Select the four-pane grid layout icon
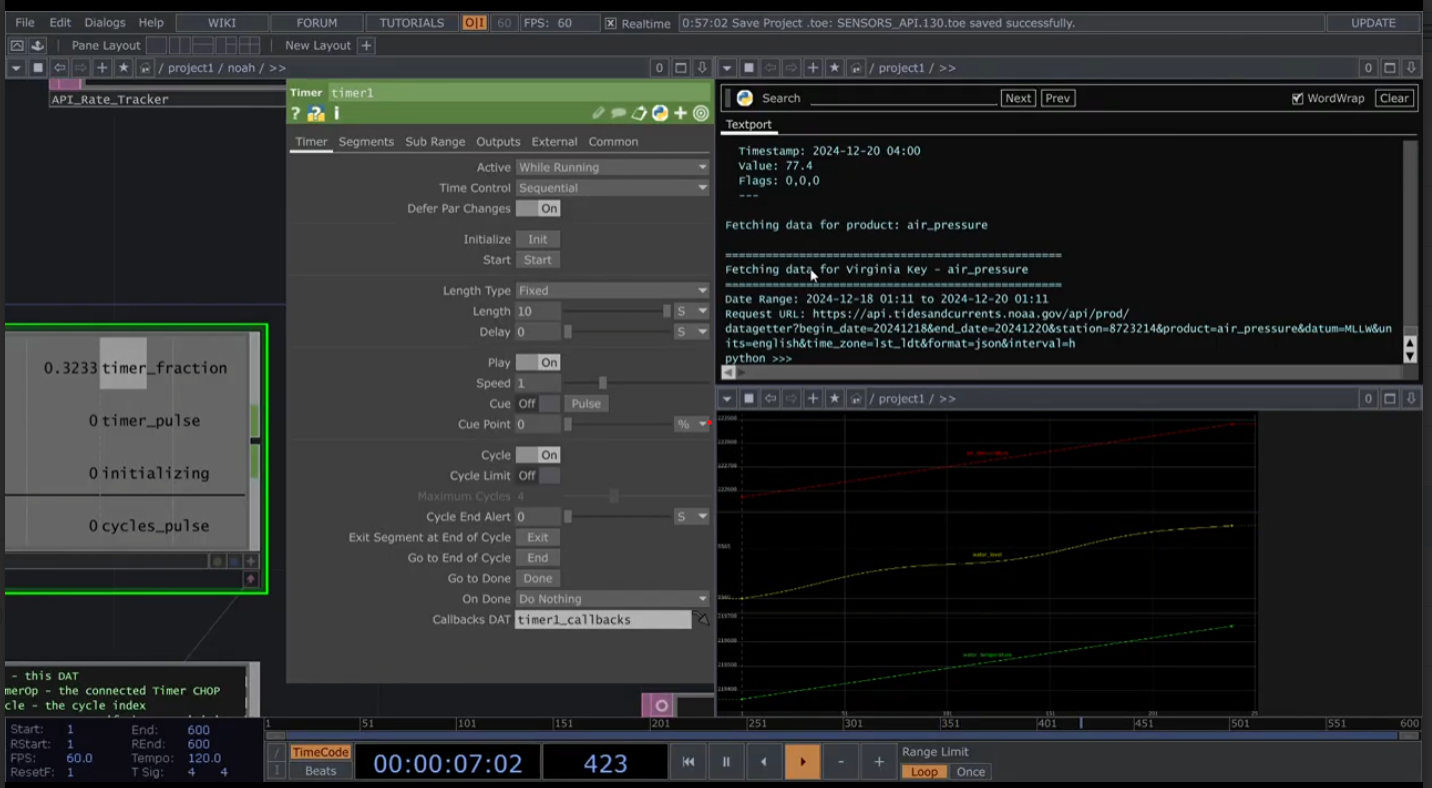 coord(249,45)
